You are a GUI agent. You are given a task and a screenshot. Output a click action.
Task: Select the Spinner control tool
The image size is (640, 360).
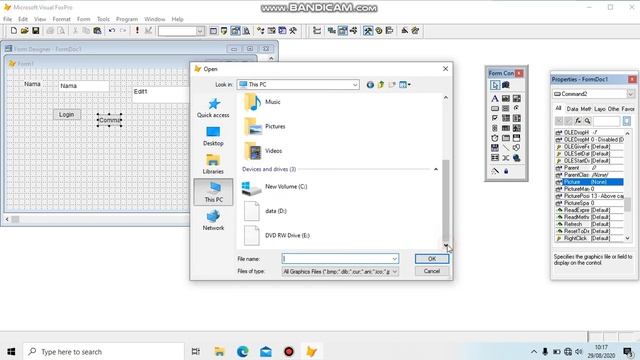(495, 128)
